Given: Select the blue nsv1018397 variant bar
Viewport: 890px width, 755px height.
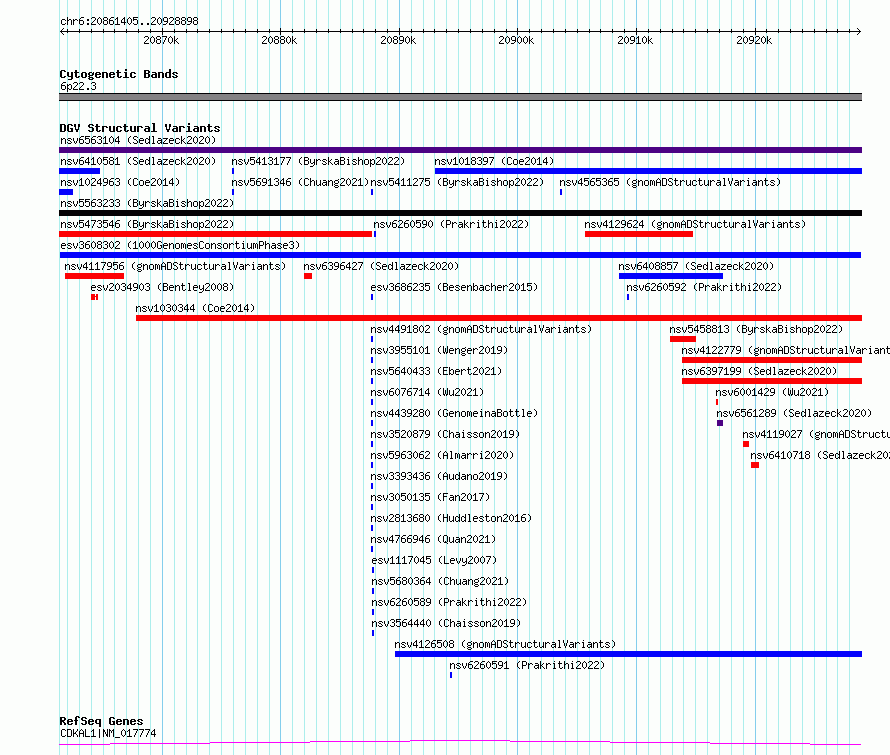Looking at the screenshot, I should pyautogui.click(x=648, y=171).
